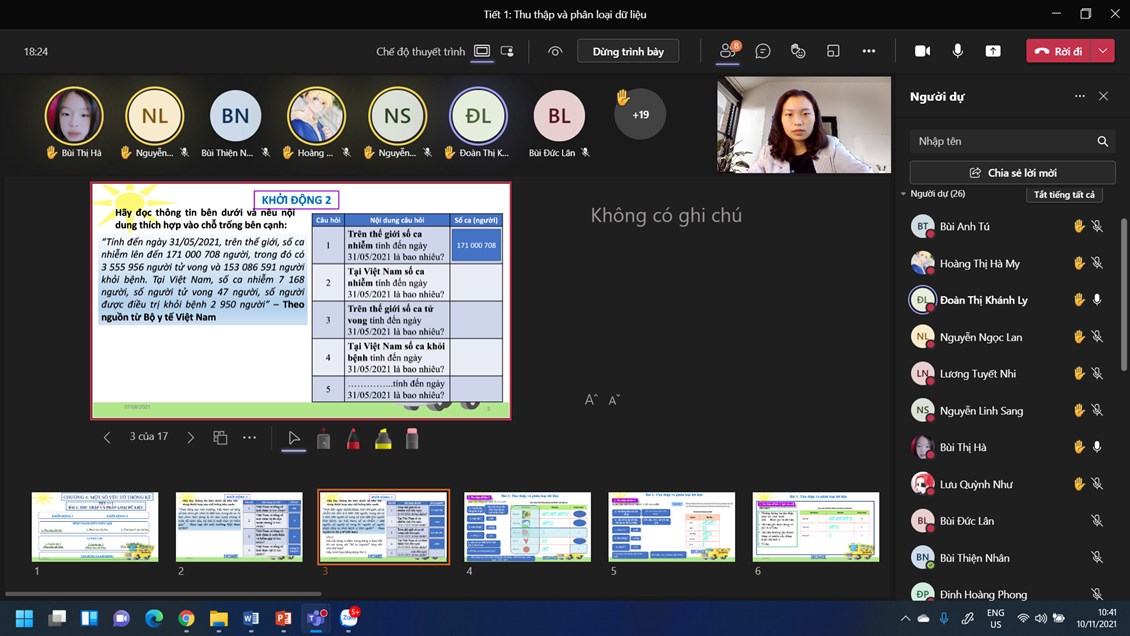Screen dimensions: 1130x636
Task: Open more options beside Người dự header
Action: point(1079,97)
